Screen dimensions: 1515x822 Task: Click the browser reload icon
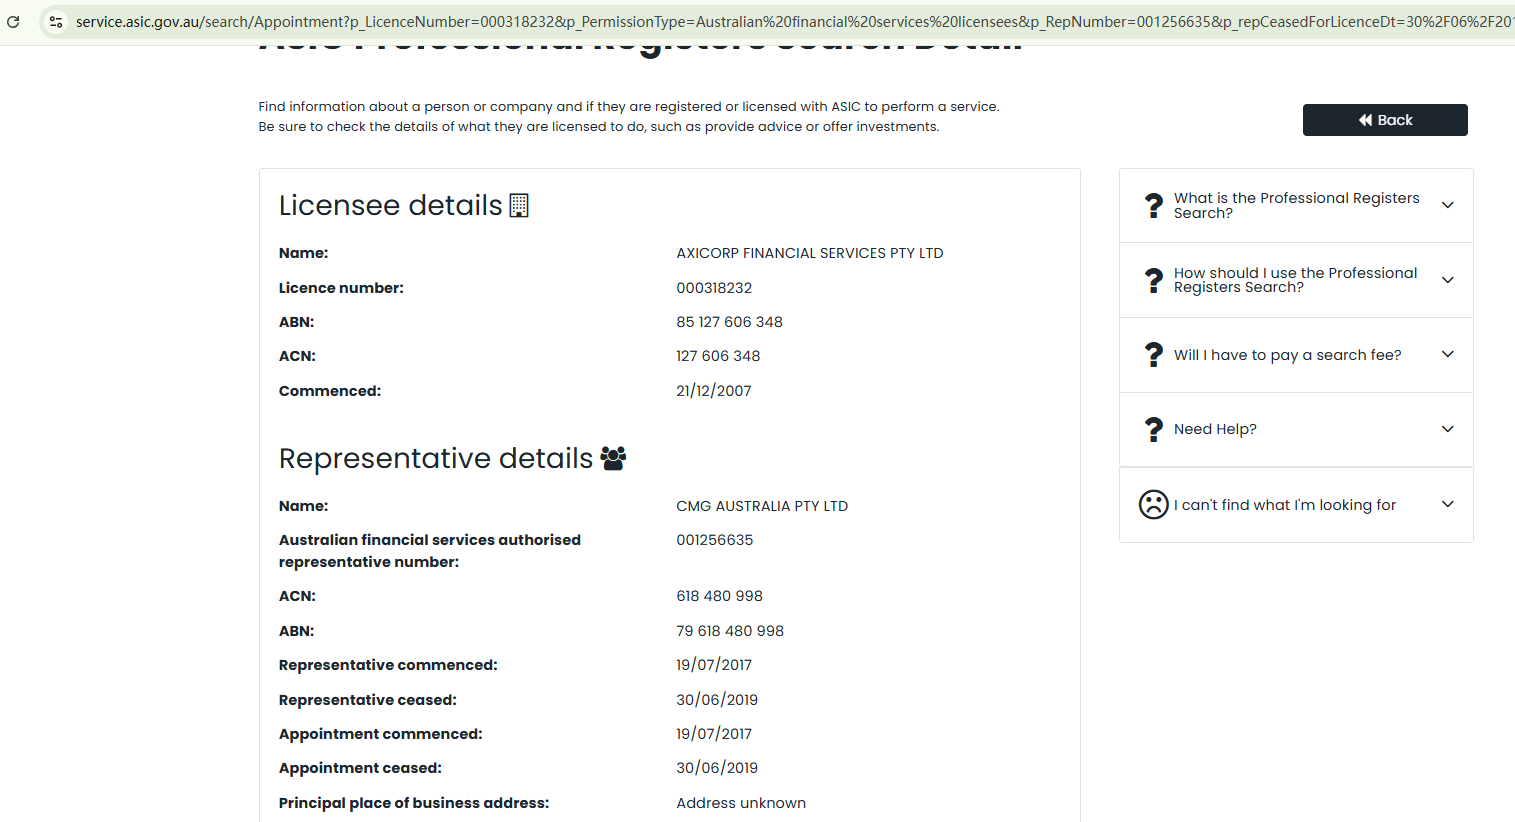click(13, 21)
